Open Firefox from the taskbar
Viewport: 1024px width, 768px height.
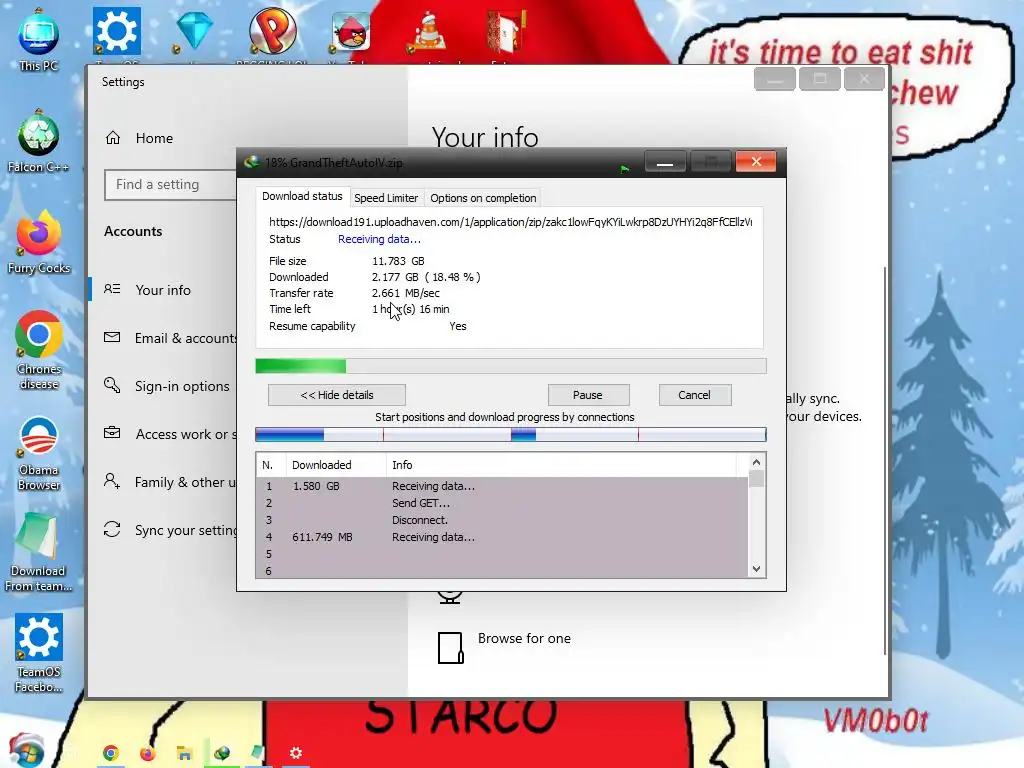[147, 753]
